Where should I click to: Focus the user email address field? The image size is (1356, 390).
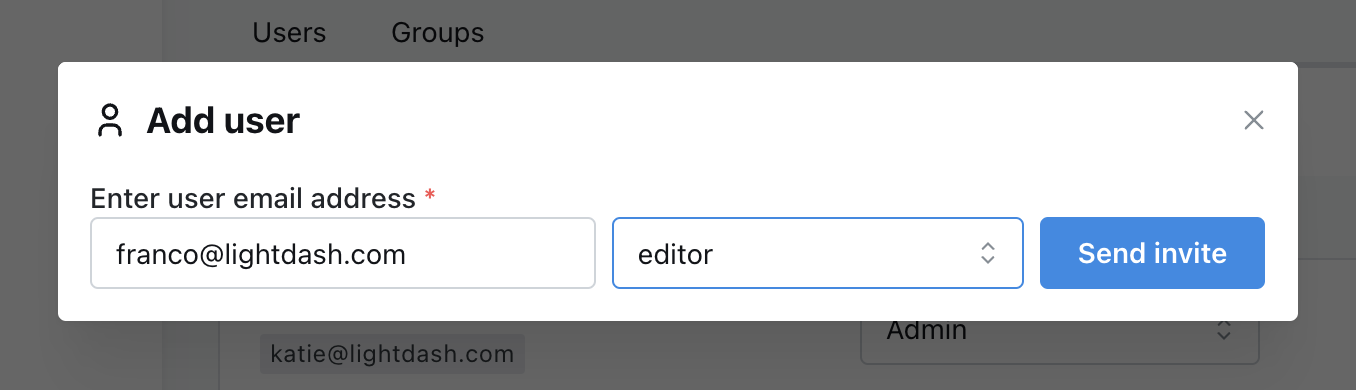(343, 254)
